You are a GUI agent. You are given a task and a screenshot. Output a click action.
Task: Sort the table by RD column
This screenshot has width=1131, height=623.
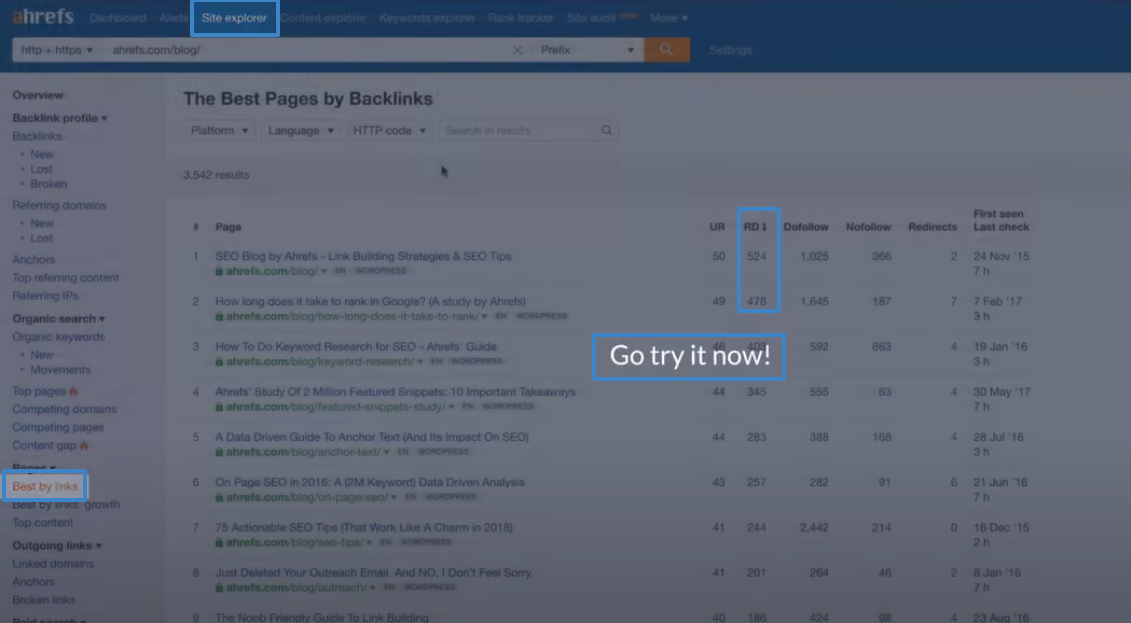point(755,227)
